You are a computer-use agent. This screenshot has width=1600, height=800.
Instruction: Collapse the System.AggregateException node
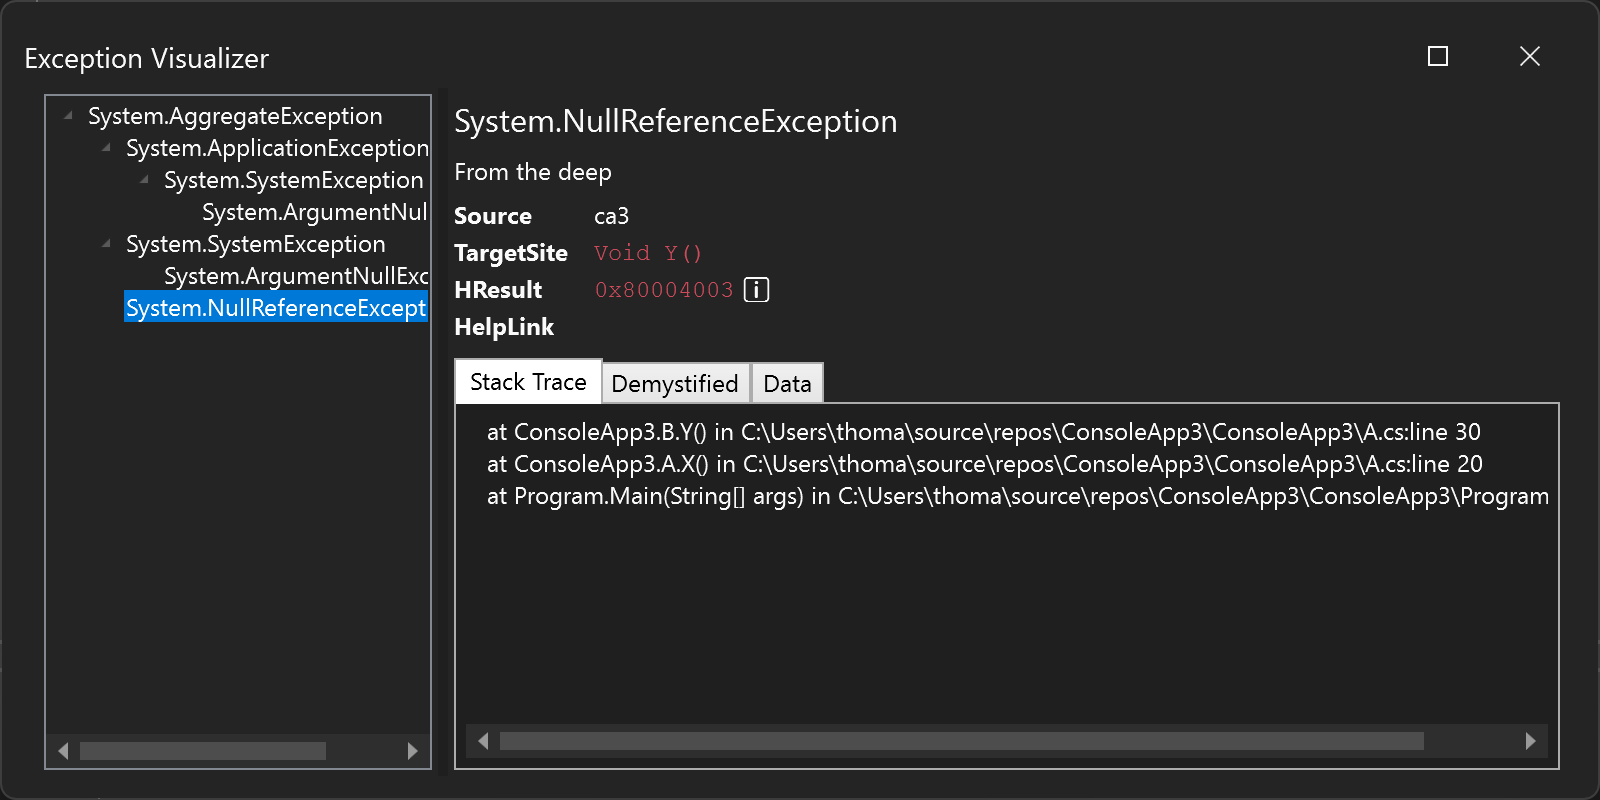click(68, 116)
